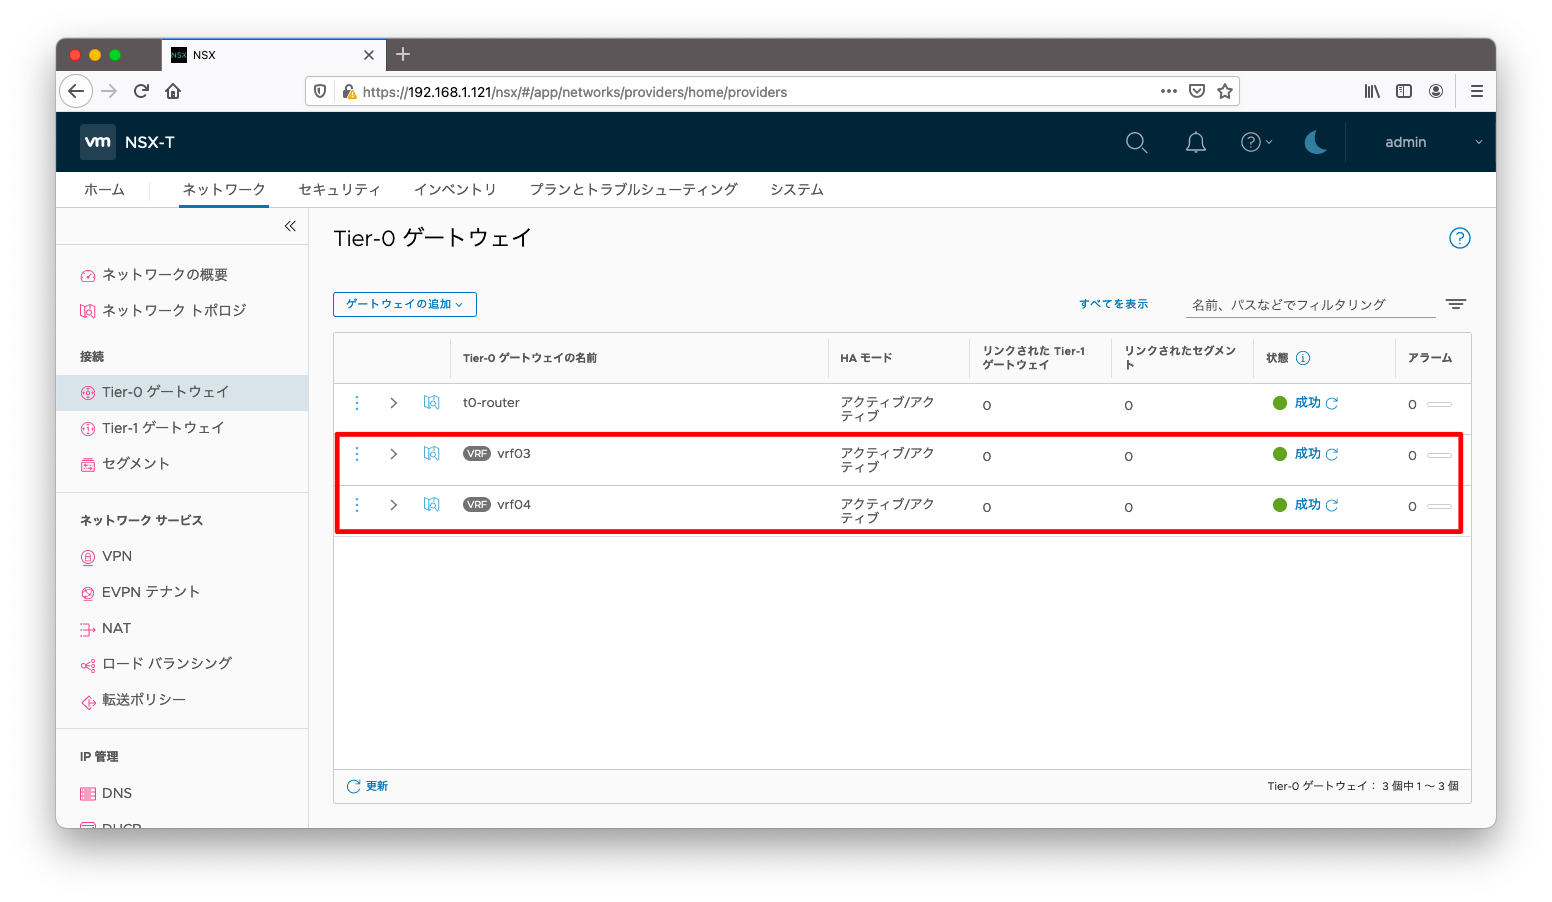
Task: Reload the browser page
Action: (x=141, y=91)
